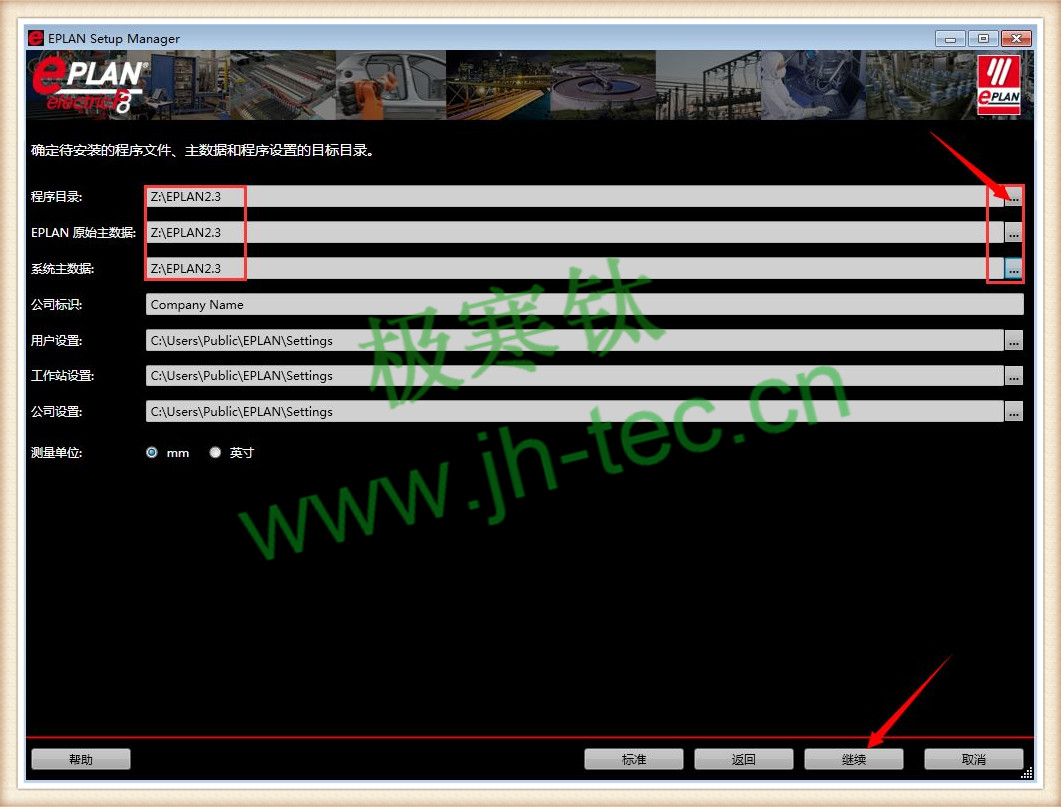
Task: Click the 公司标识 label
Action: pyautogui.click(x=56, y=304)
